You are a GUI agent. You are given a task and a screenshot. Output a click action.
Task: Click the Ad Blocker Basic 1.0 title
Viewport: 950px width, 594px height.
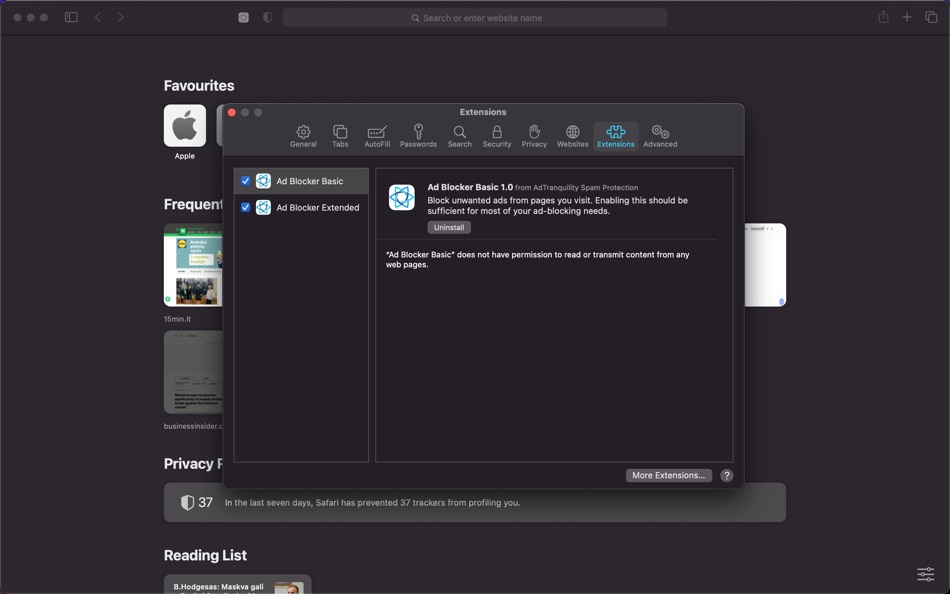pos(470,187)
